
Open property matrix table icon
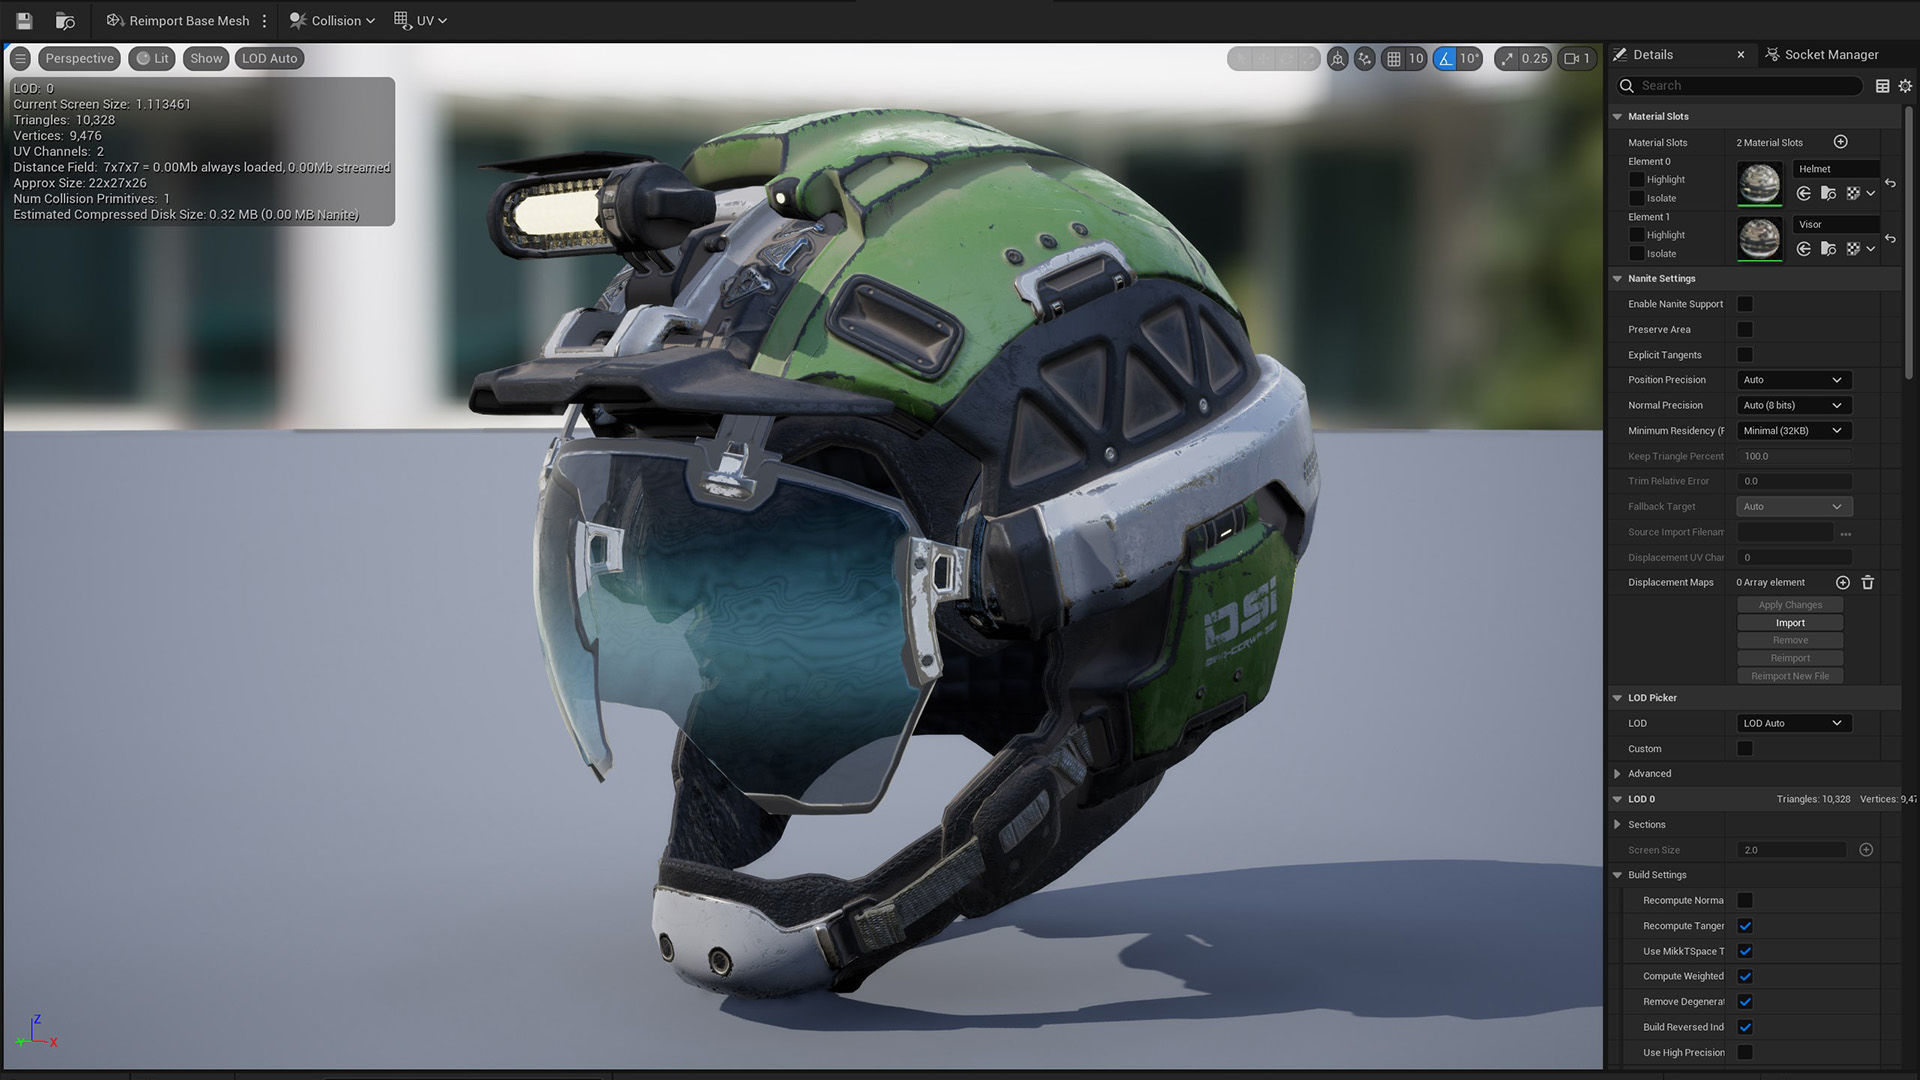[x=1882, y=86]
